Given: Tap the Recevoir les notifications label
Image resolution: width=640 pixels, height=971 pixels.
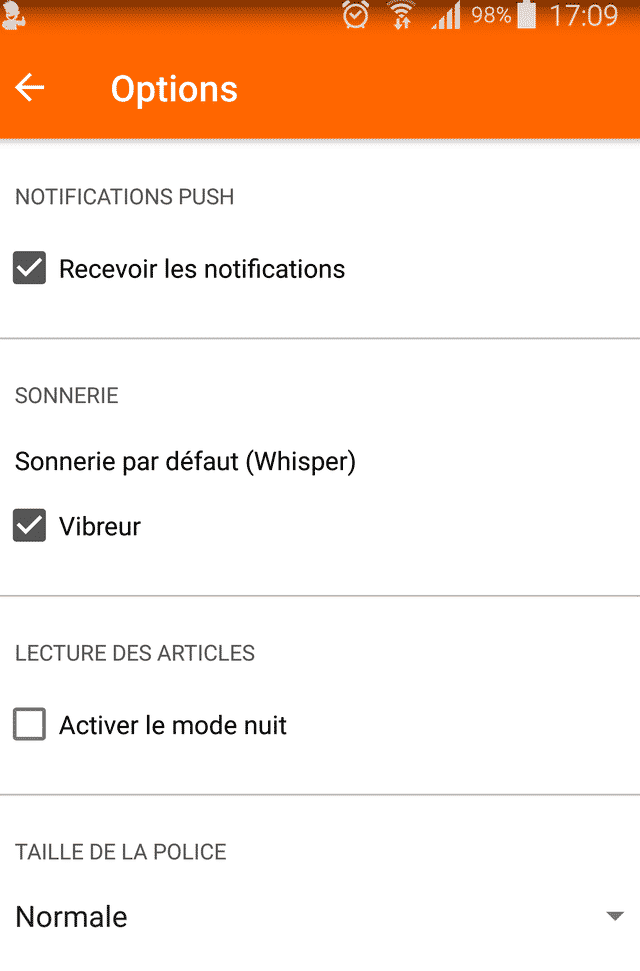Looking at the screenshot, I should (x=202, y=269).
